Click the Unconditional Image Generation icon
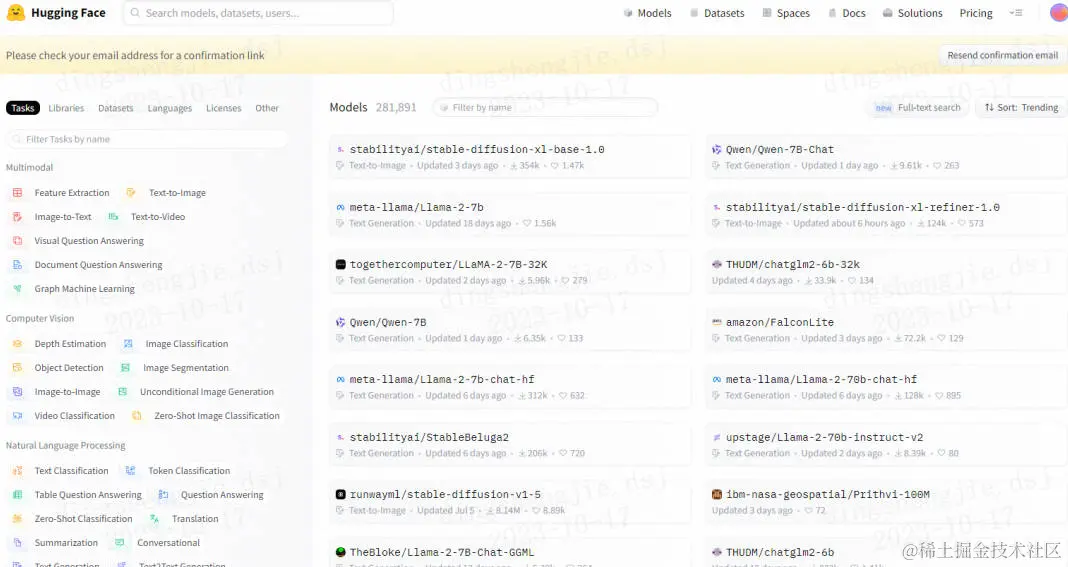The height and width of the screenshot is (567, 1068). pos(123,392)
